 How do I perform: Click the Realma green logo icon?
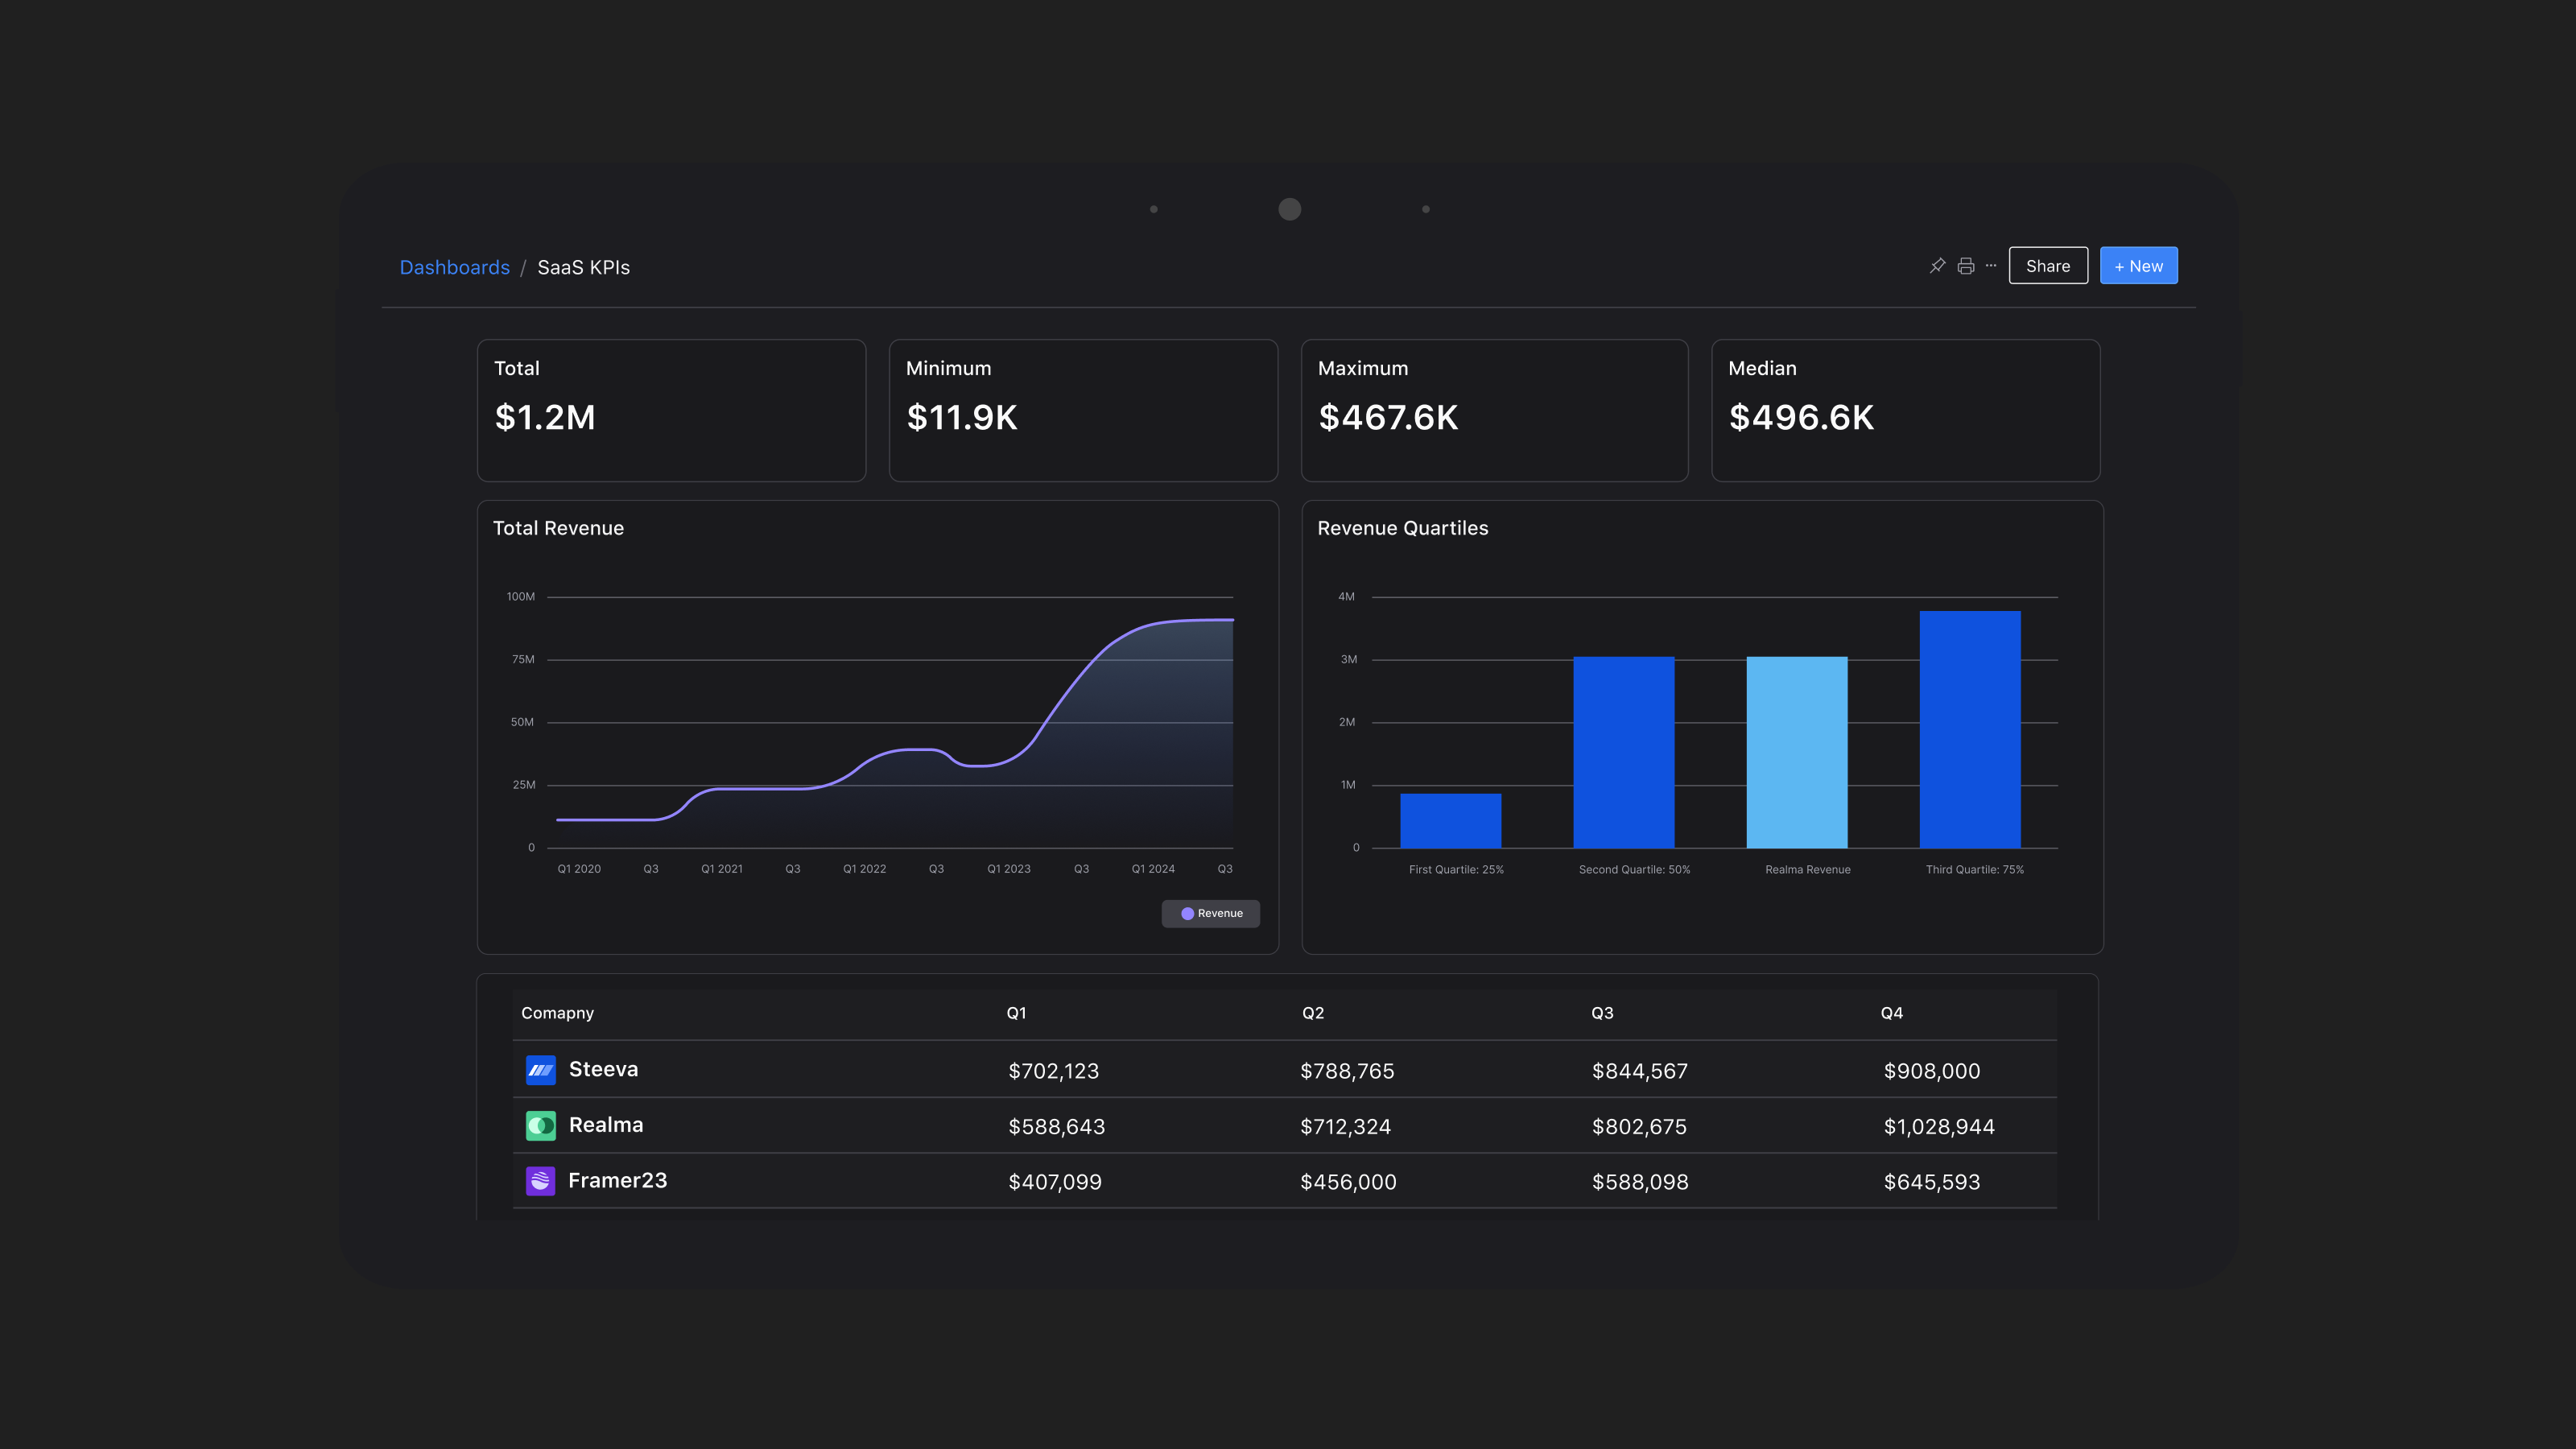point(540,1126)
